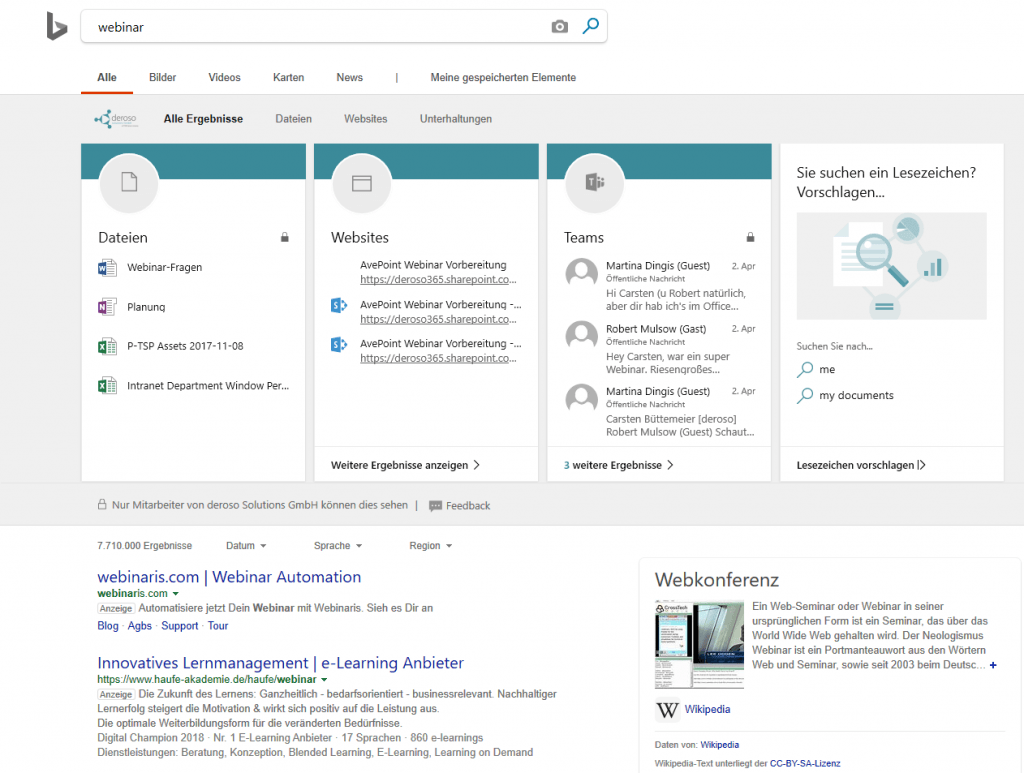
Task: Expand haufe-akademie URL dropdown arrow
Action: 324,680
